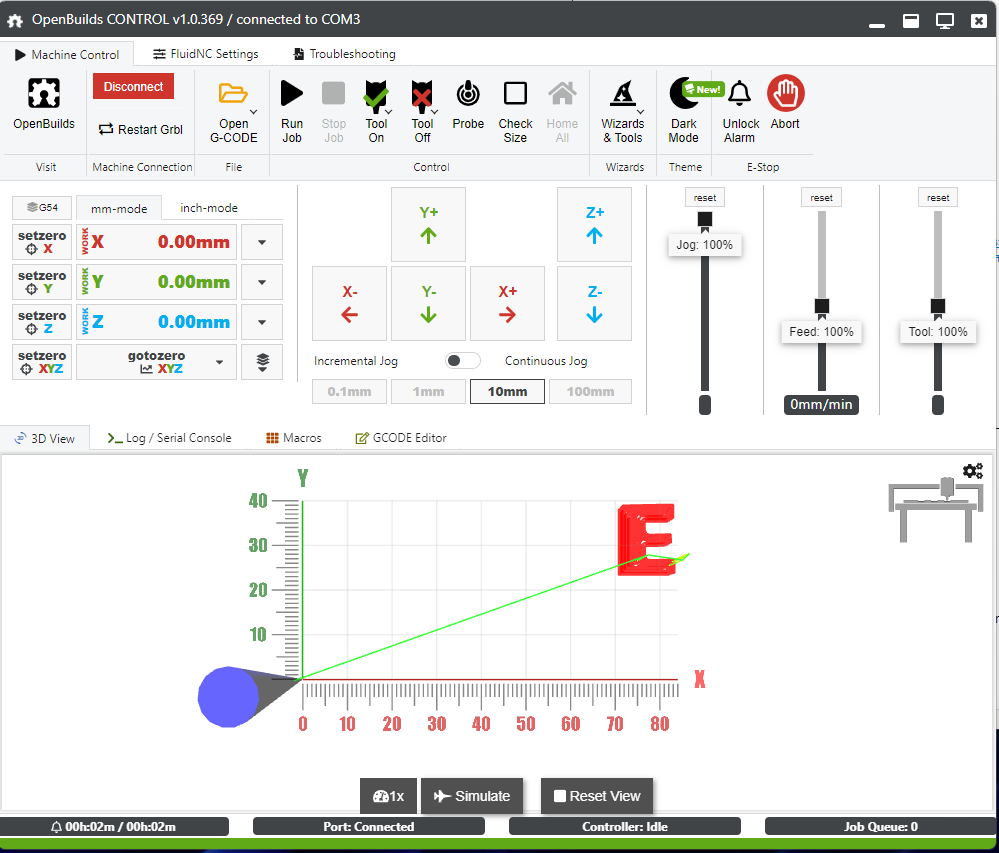Click the machine preview thumbnail
Image resolution: width=999 pixels, height=853 pixels.
click(935, 510)
